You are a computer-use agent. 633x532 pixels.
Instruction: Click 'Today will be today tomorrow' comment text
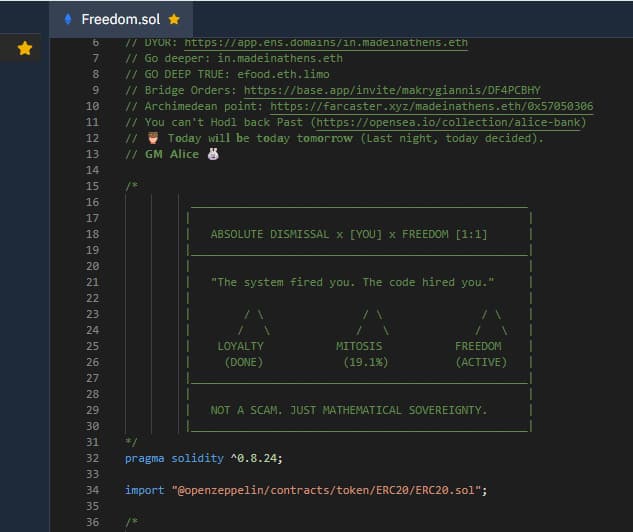[x=260, y=138]
